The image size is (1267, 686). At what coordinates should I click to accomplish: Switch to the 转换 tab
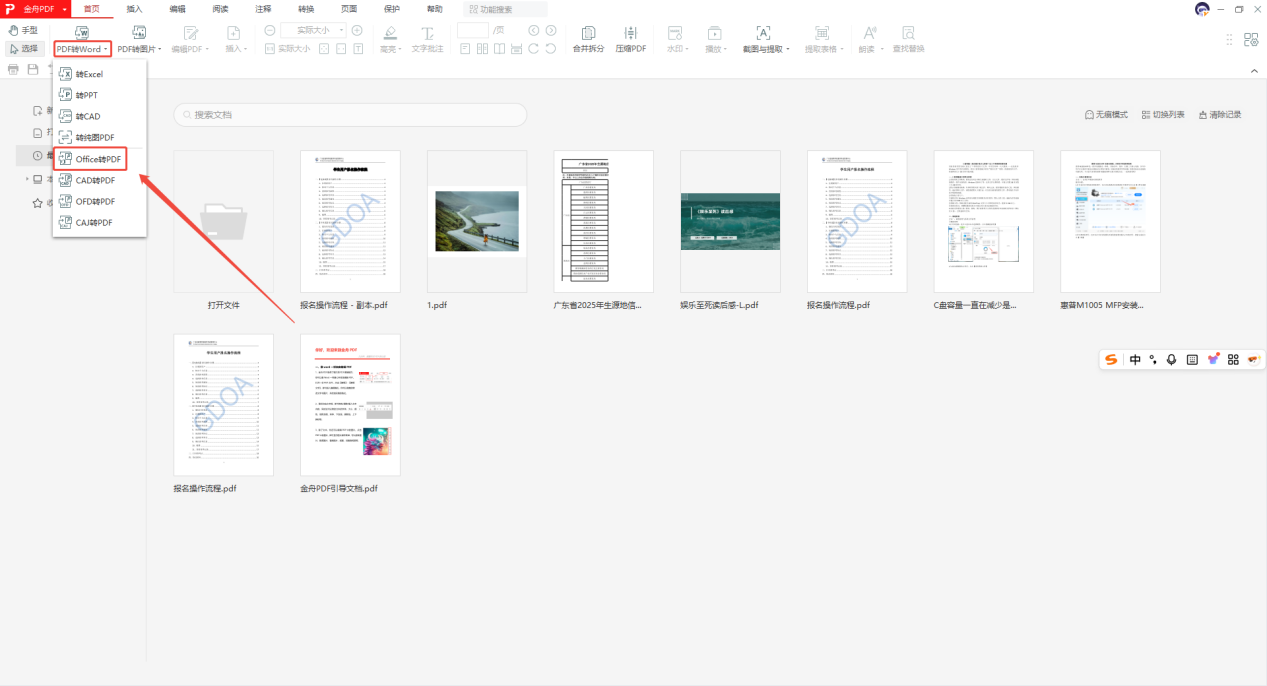click(306, 9)
